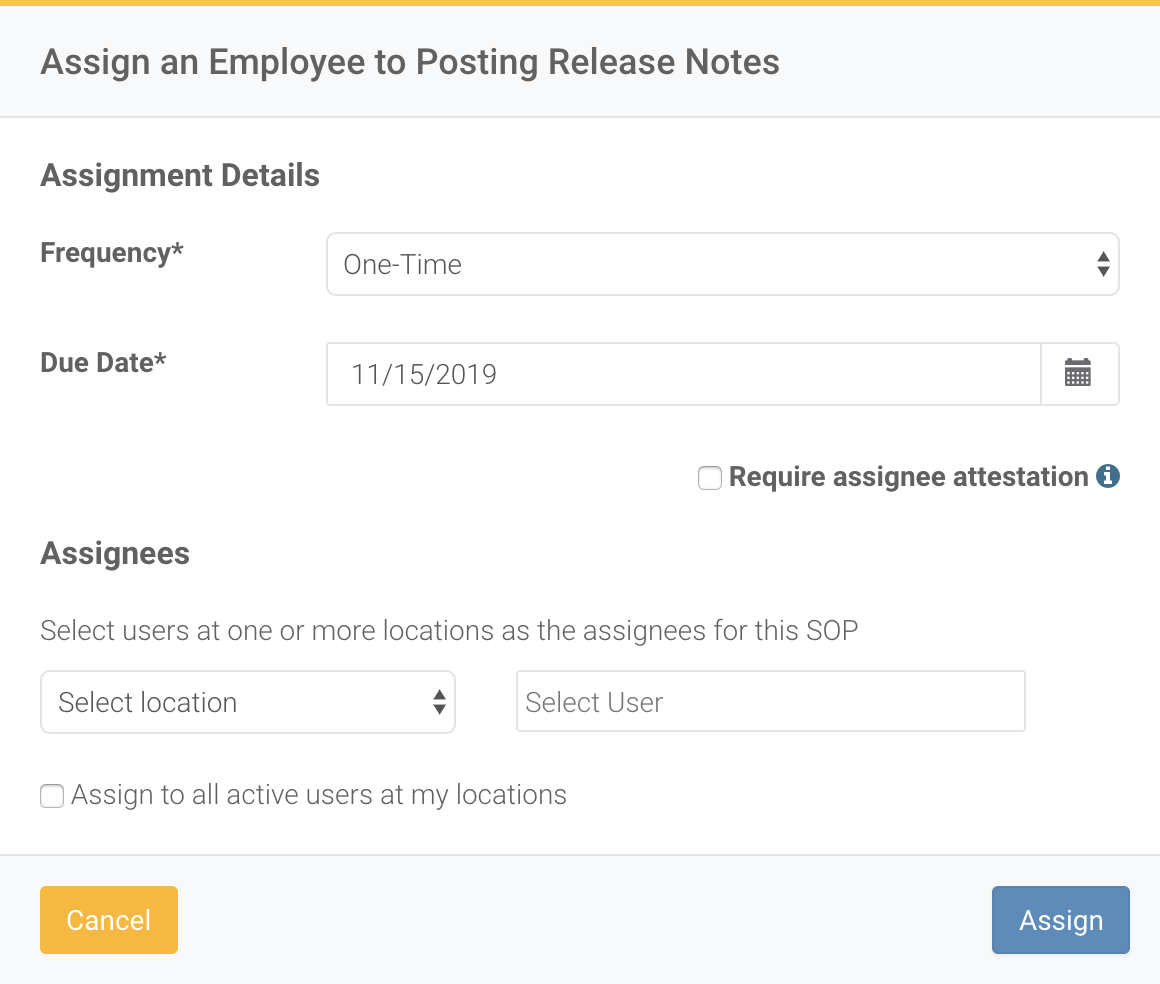Click the Frequency* label
Viewport: 1160px width, 984px height.
112,253
